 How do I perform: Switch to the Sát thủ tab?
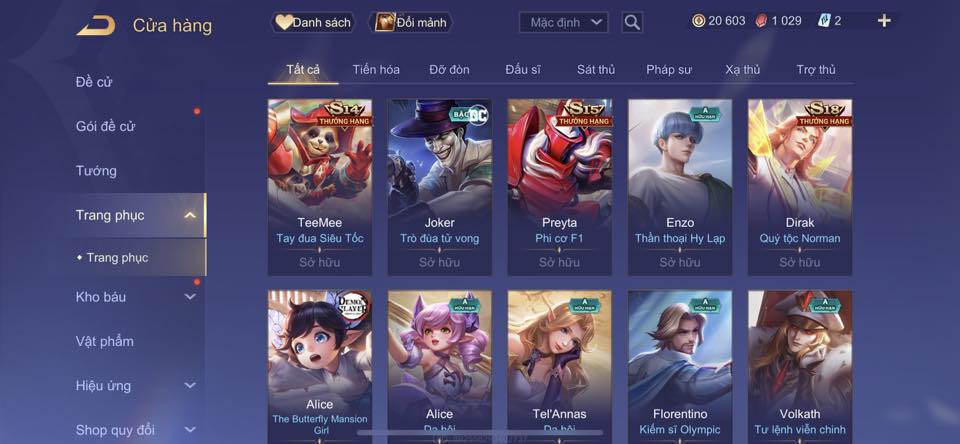tap(595, 70)
